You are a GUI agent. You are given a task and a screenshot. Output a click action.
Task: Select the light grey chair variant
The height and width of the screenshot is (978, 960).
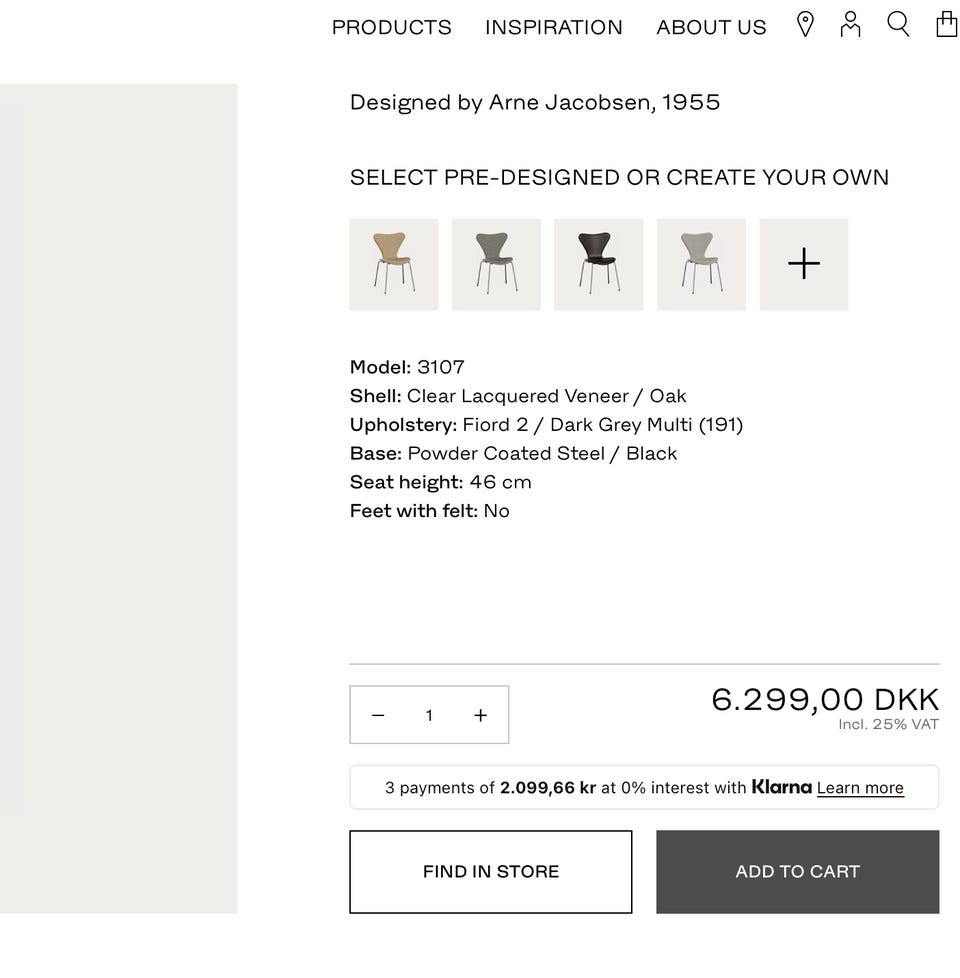pos(701,264)
